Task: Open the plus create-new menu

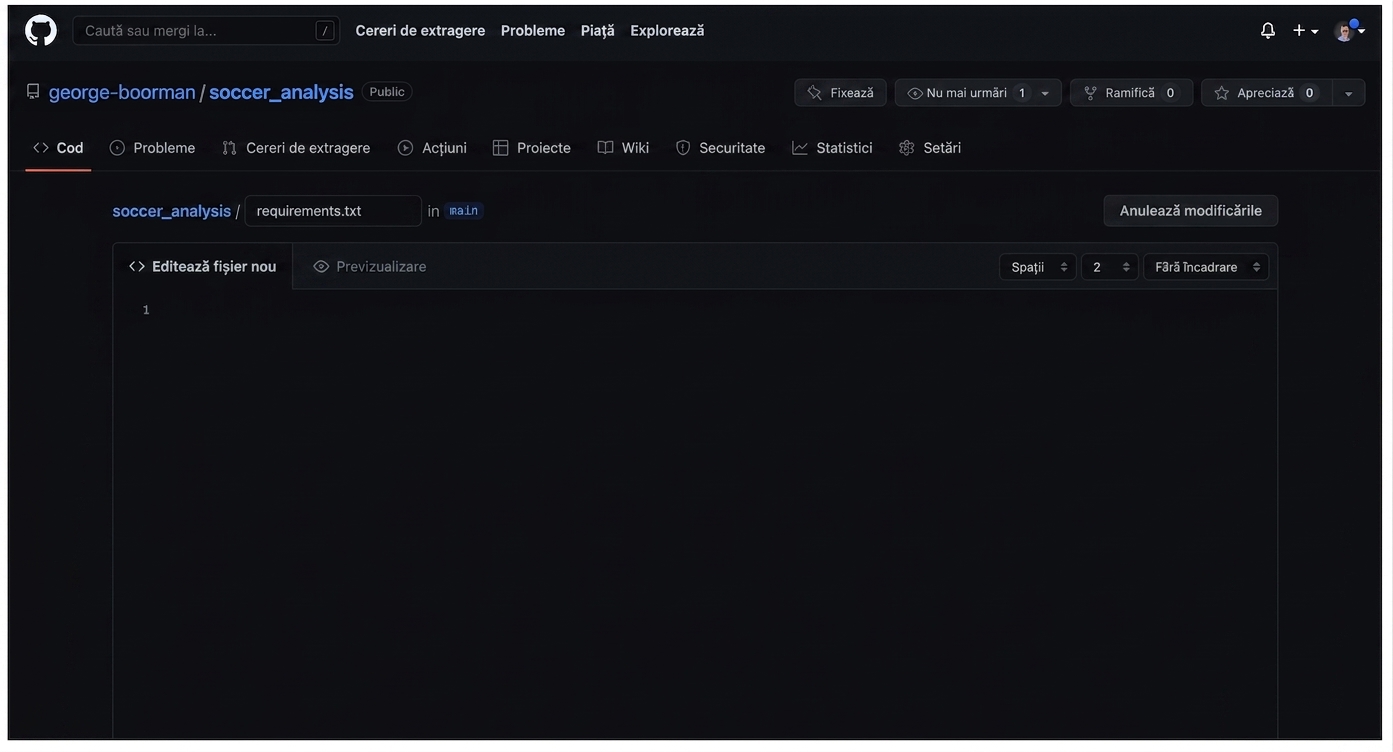Action: 1305,31
